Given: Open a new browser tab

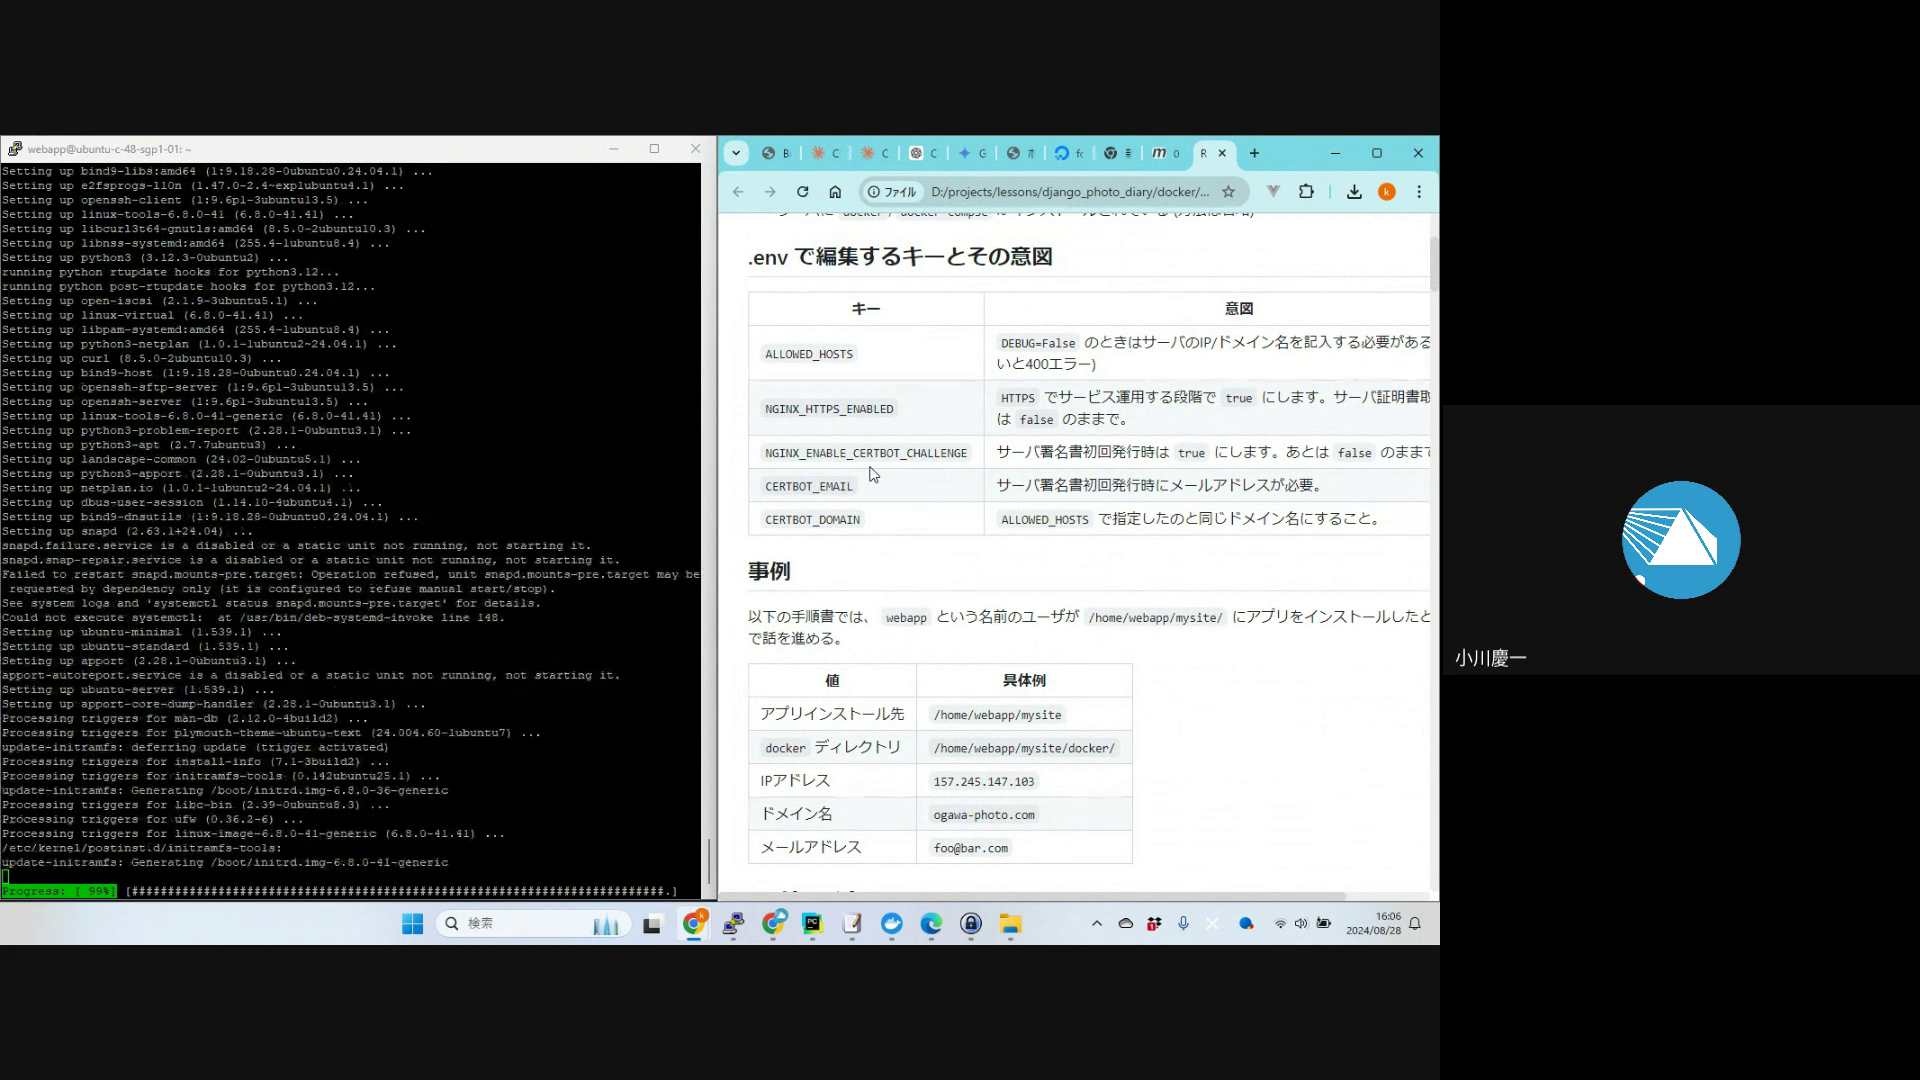Looking at the screenshot, I should click(x=1254, y=153).
